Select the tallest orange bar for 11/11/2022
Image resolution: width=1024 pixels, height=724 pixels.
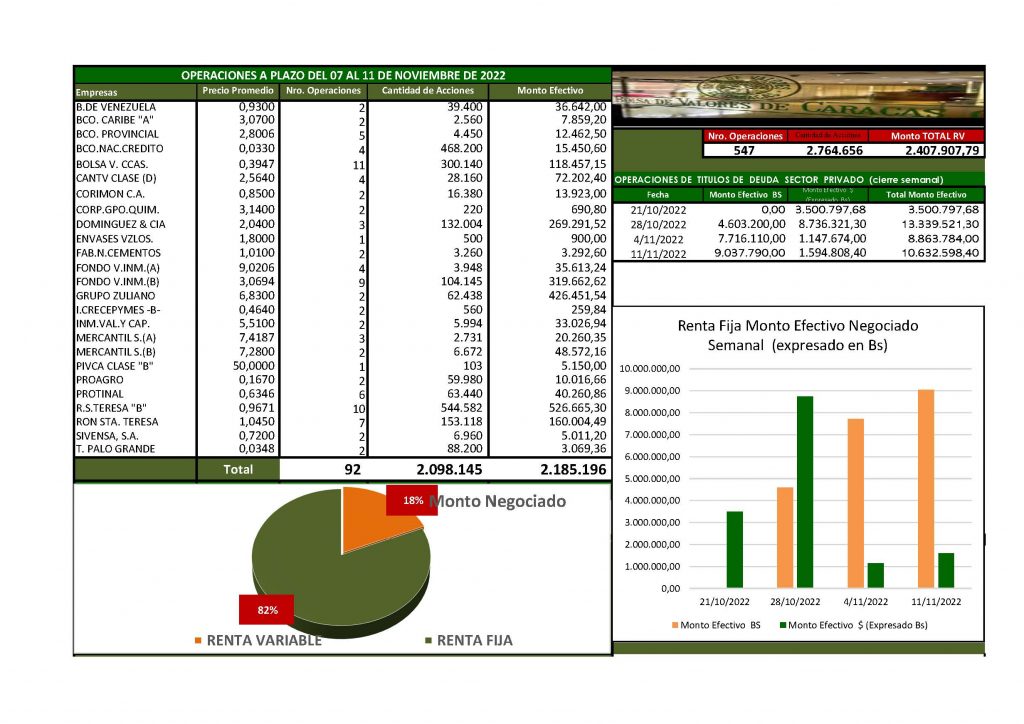coord(925,488)
